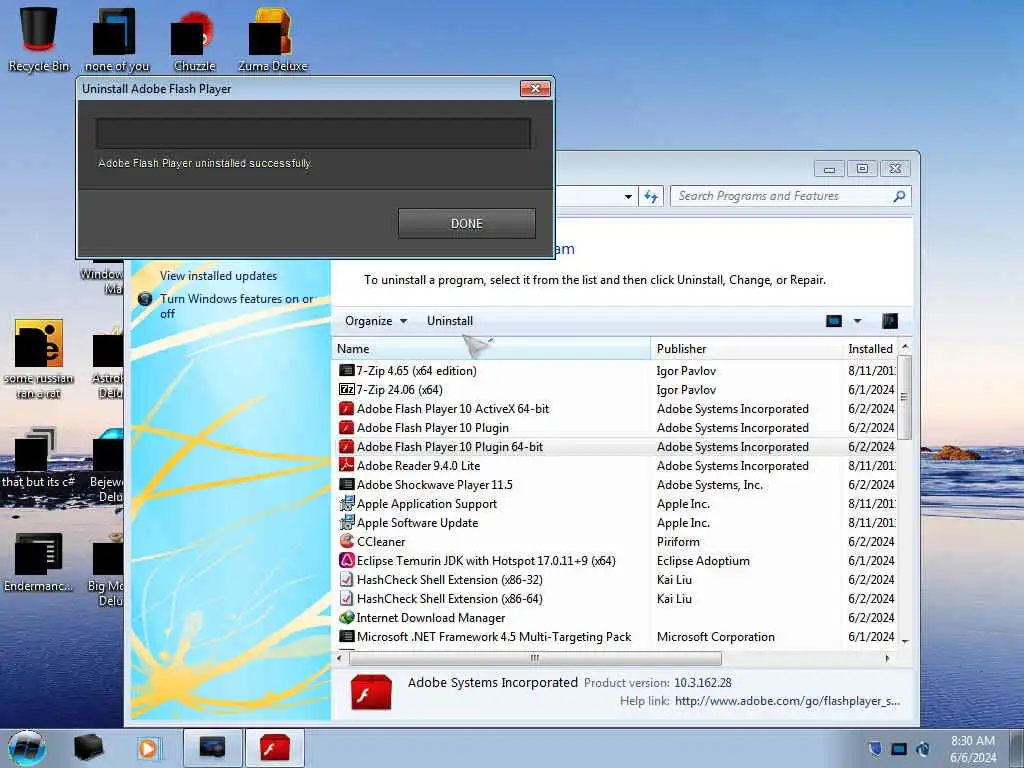Open the media player taskbar icon
This screenshot has height=768, width=1024.
pos(148,748)
